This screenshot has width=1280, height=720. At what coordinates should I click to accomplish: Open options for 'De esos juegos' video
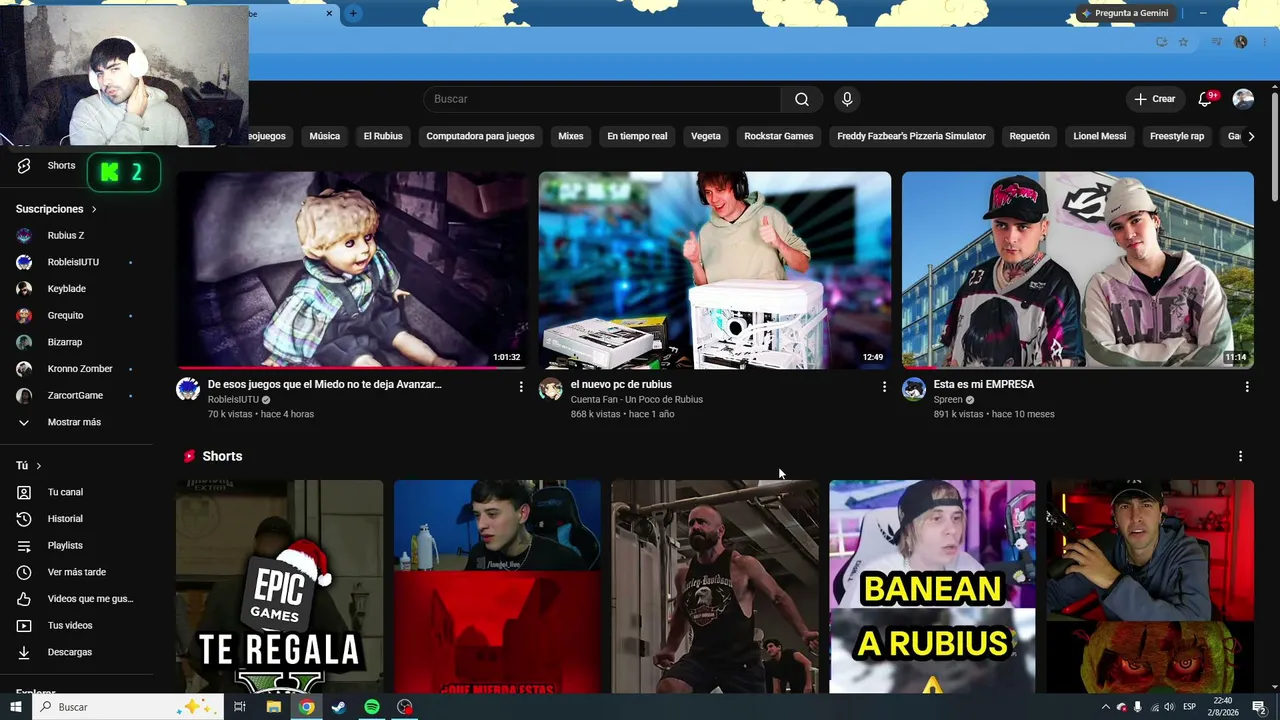pyautogui.click(x=521, y=386)
